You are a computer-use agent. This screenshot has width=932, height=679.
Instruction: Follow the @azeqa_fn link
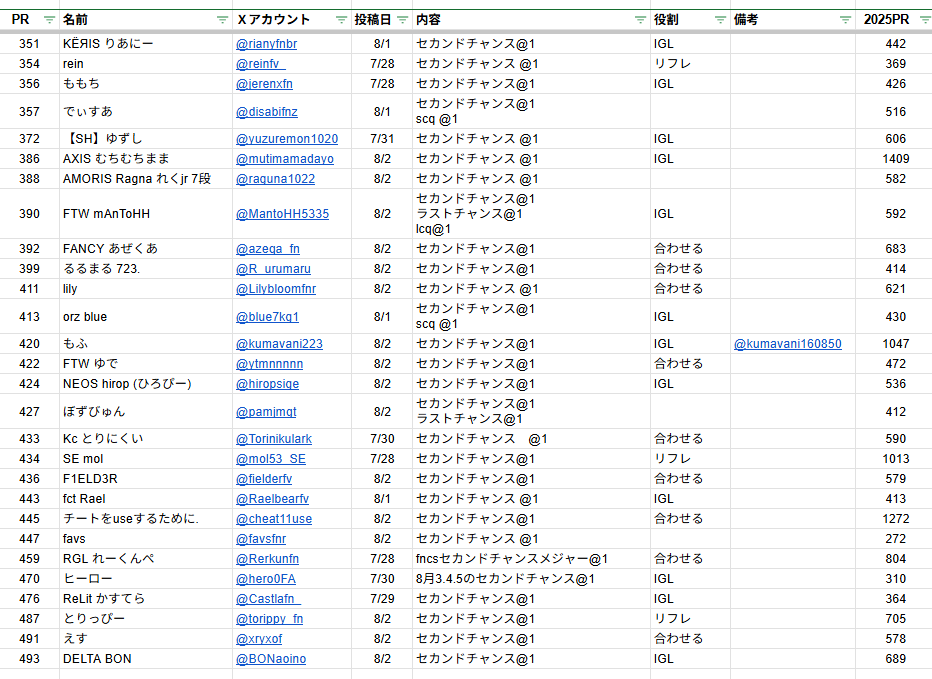tap(267, 249)
